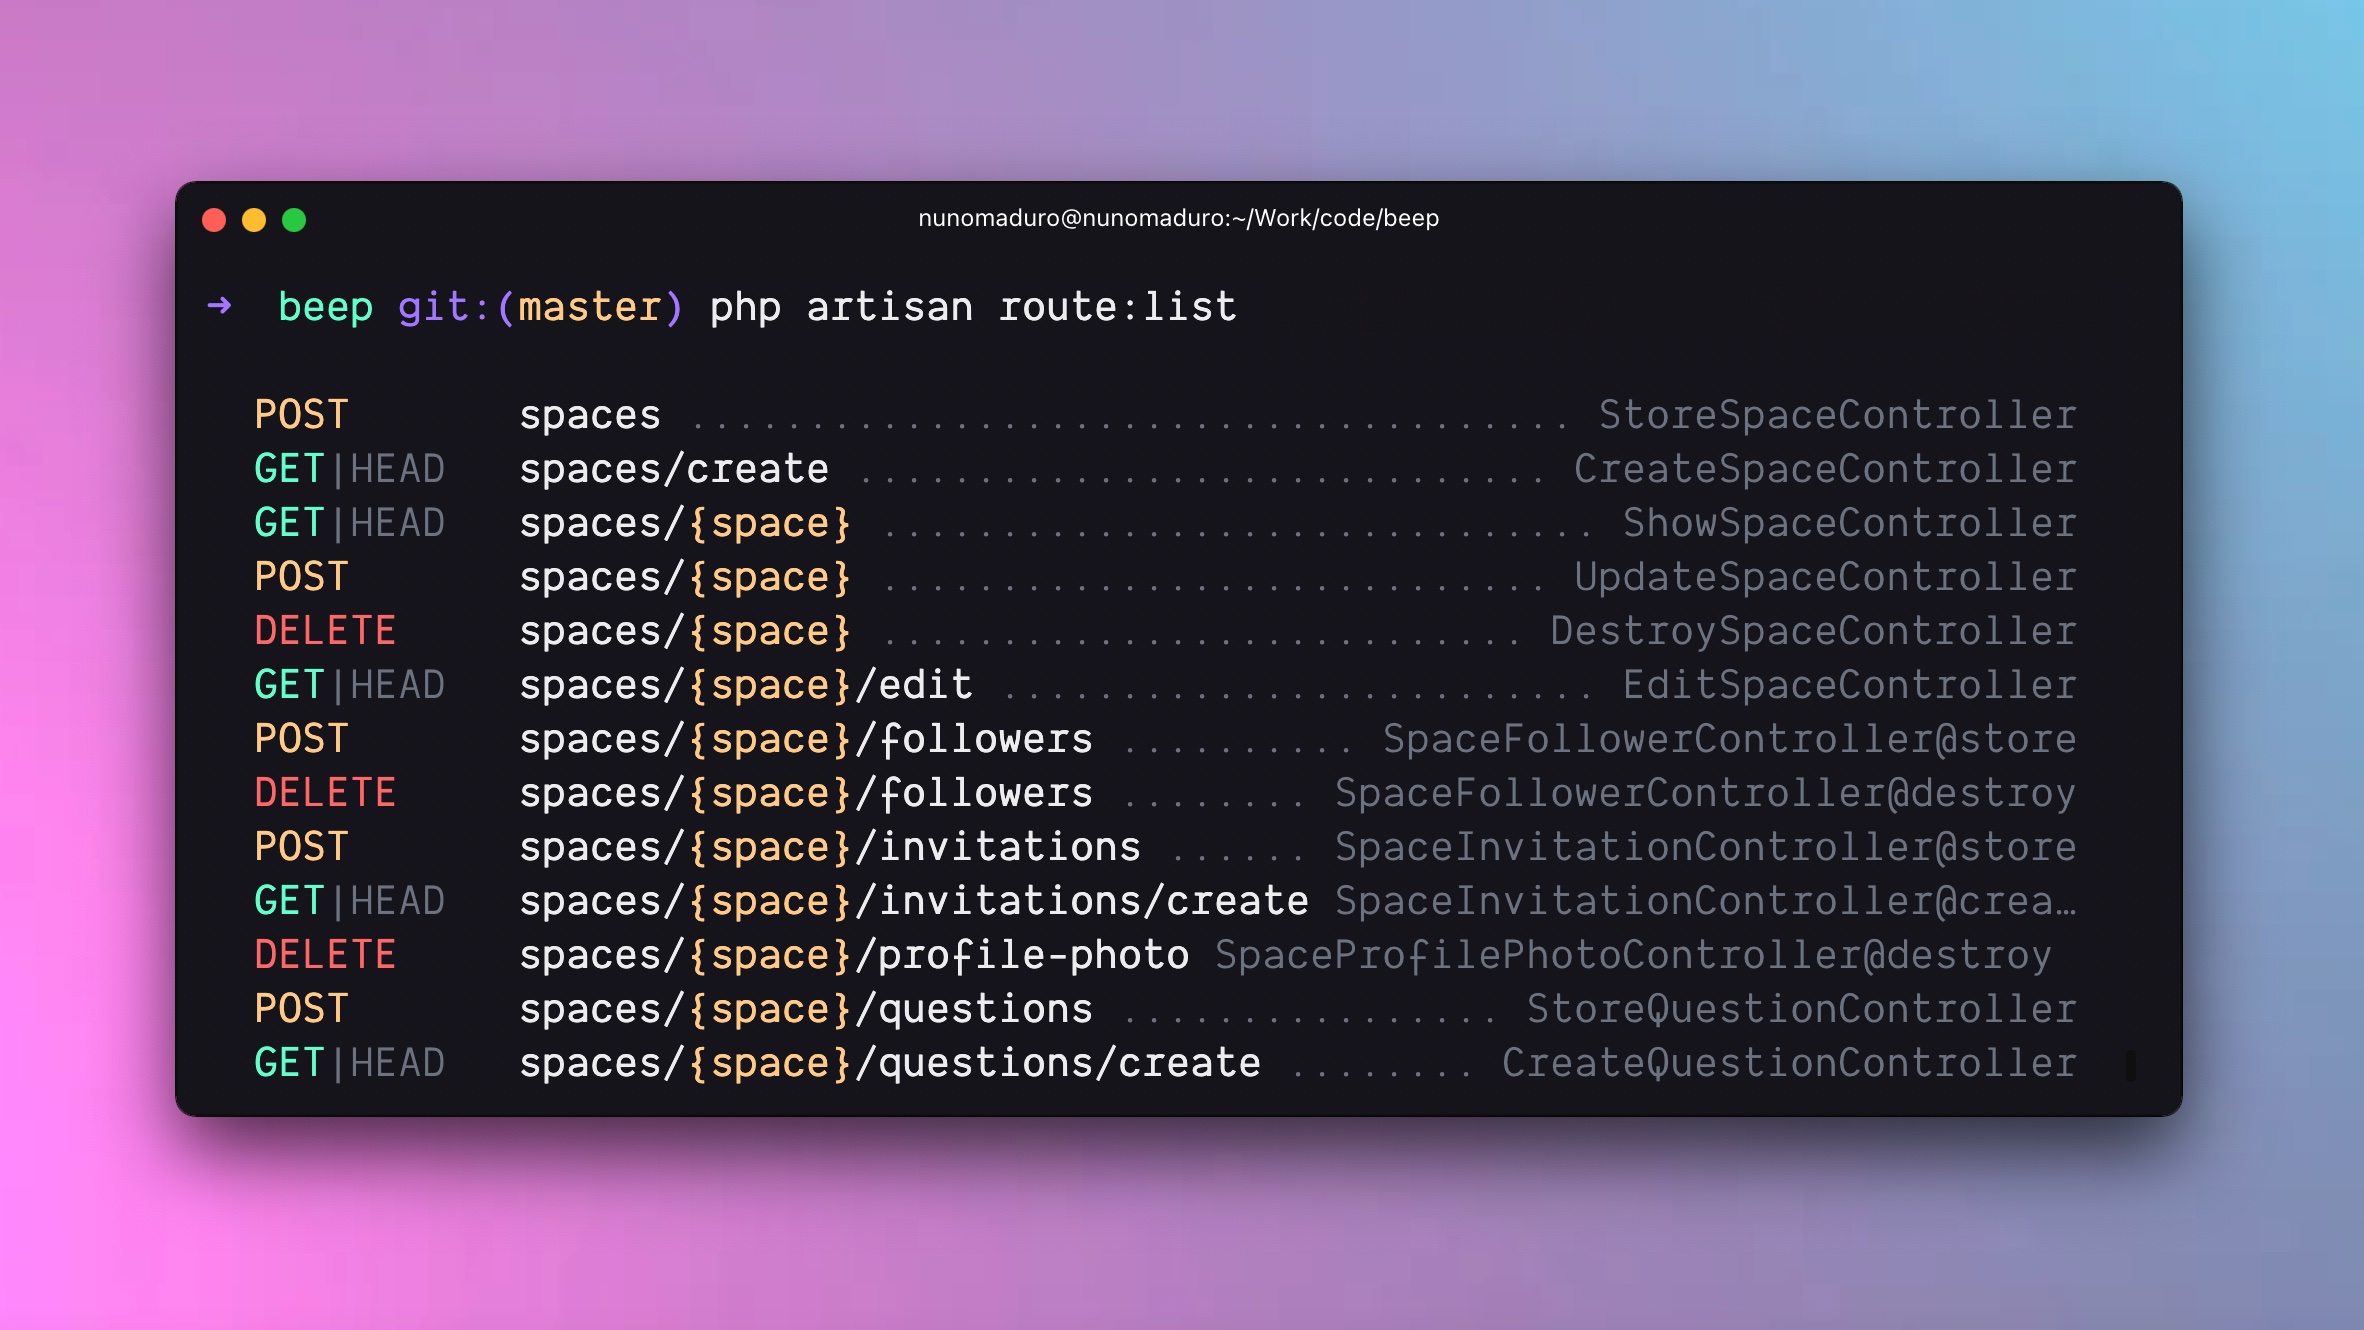
Task: Select the {space} placeholder on questions/create line
Action: pos(772,1062)
